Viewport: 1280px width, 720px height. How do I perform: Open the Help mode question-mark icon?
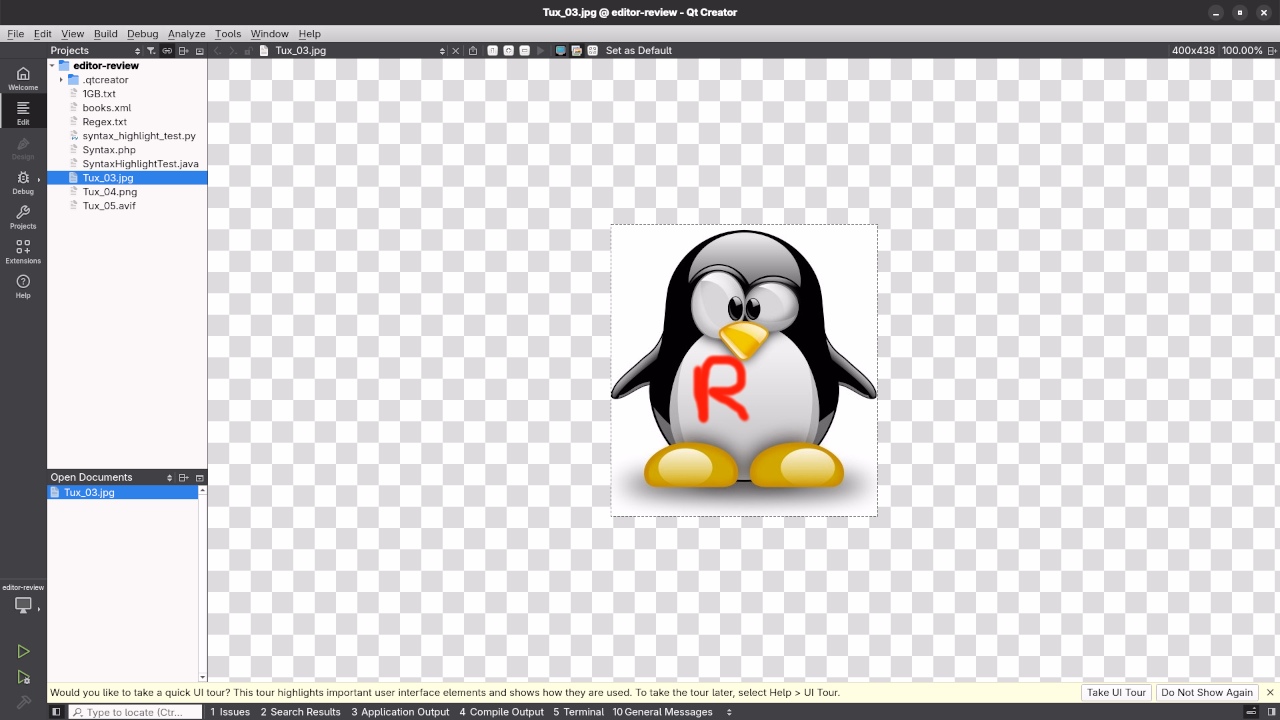click(23, 286)
